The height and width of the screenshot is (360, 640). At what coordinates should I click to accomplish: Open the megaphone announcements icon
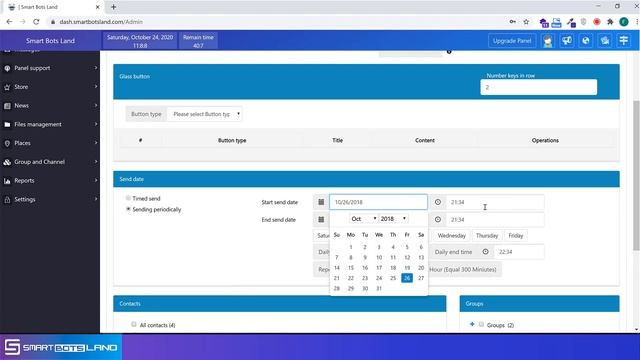point(567,40)
